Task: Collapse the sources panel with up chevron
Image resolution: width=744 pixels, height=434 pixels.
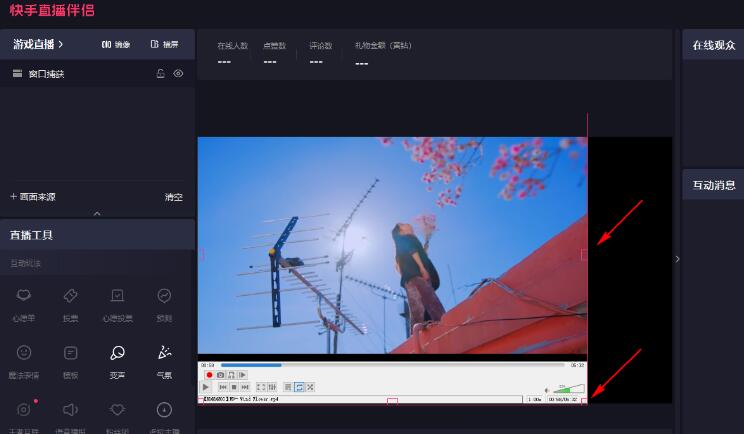Action: pos(97,213)
